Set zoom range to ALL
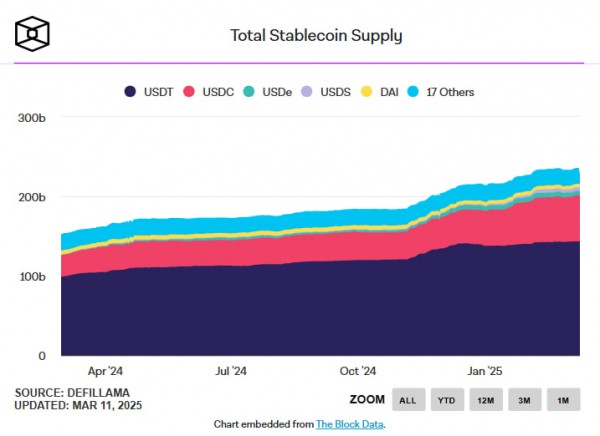This screenshot has height=436, width=600. (408, 400)
